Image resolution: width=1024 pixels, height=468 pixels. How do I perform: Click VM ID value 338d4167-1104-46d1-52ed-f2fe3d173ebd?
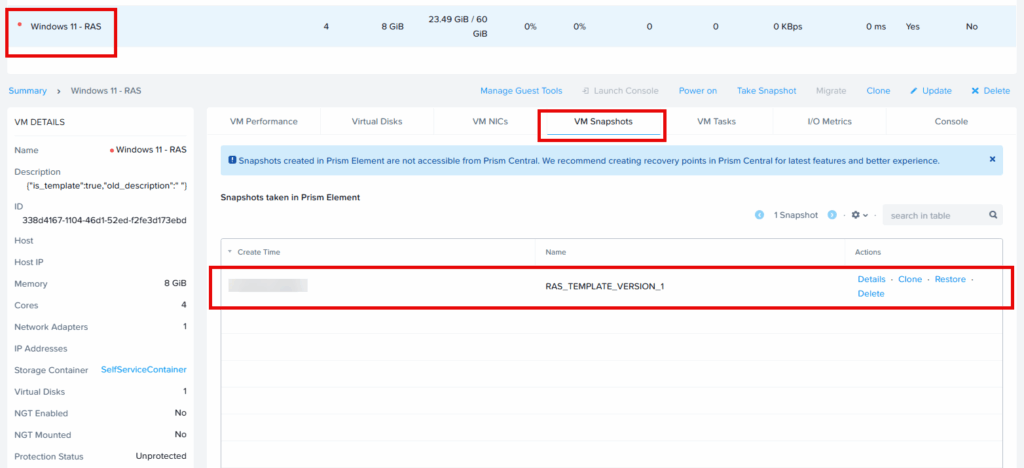104,220
